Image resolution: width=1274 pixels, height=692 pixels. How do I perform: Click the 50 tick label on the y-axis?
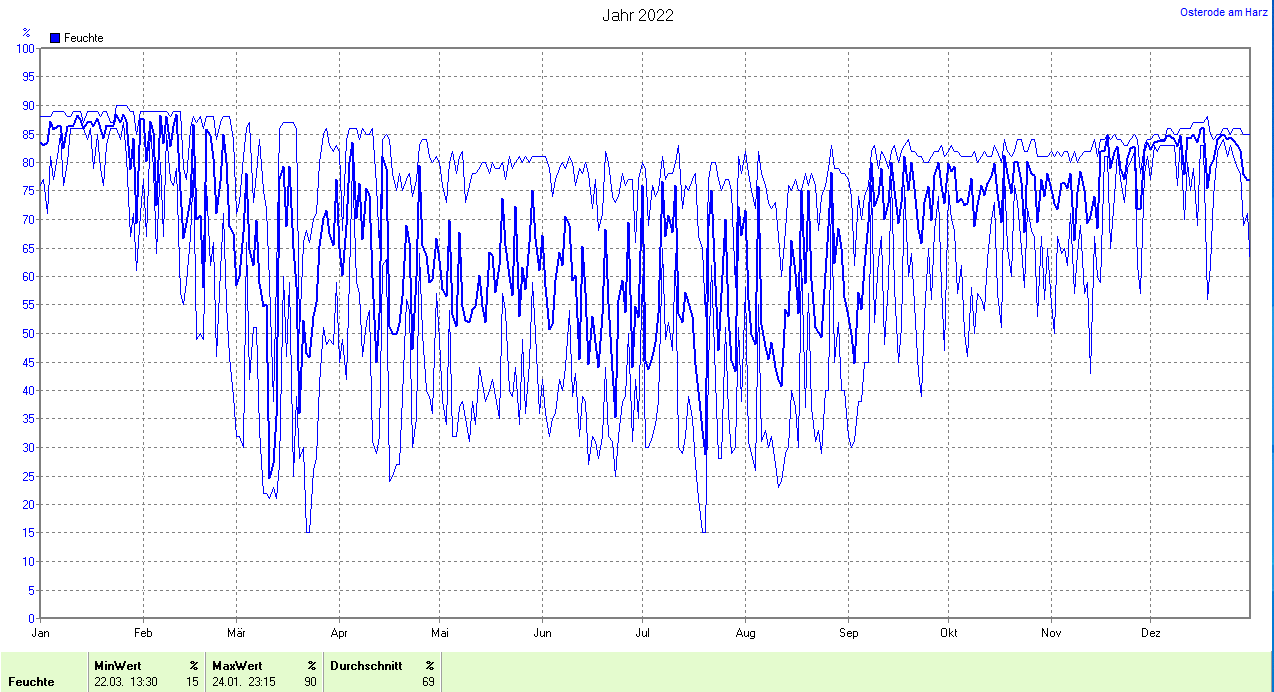pos(28,334)
